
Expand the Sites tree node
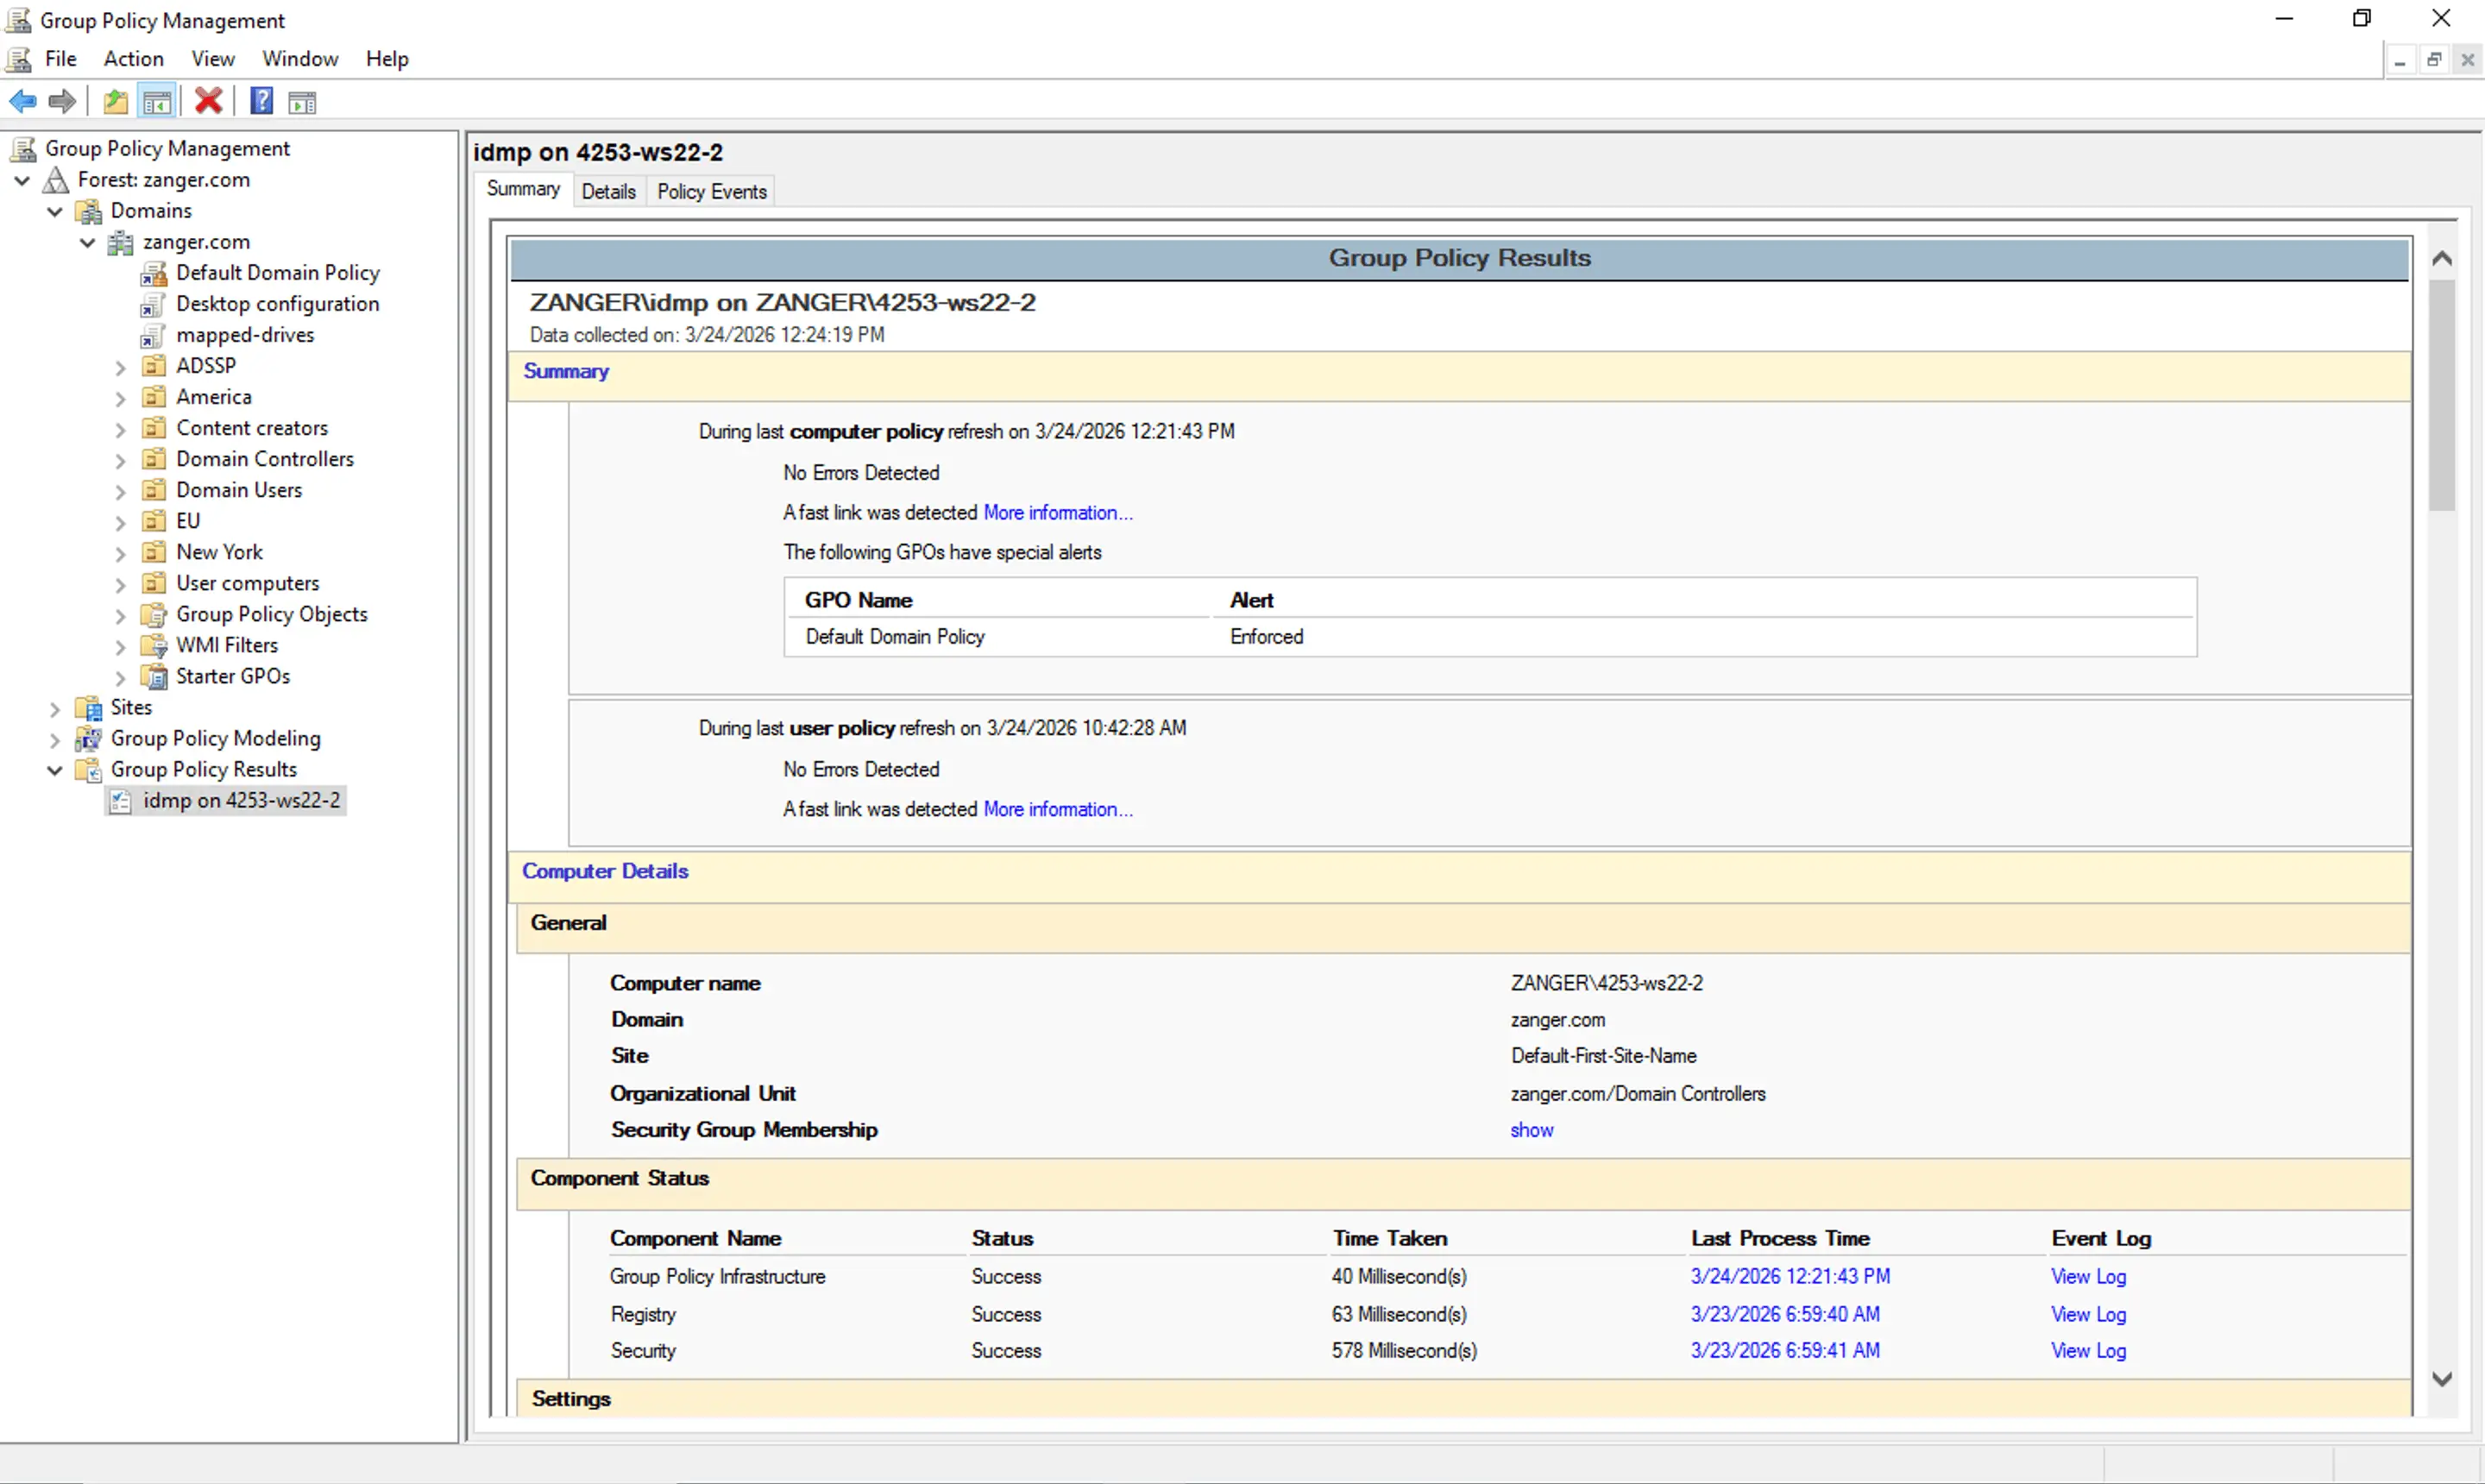(x=54, y=708)
